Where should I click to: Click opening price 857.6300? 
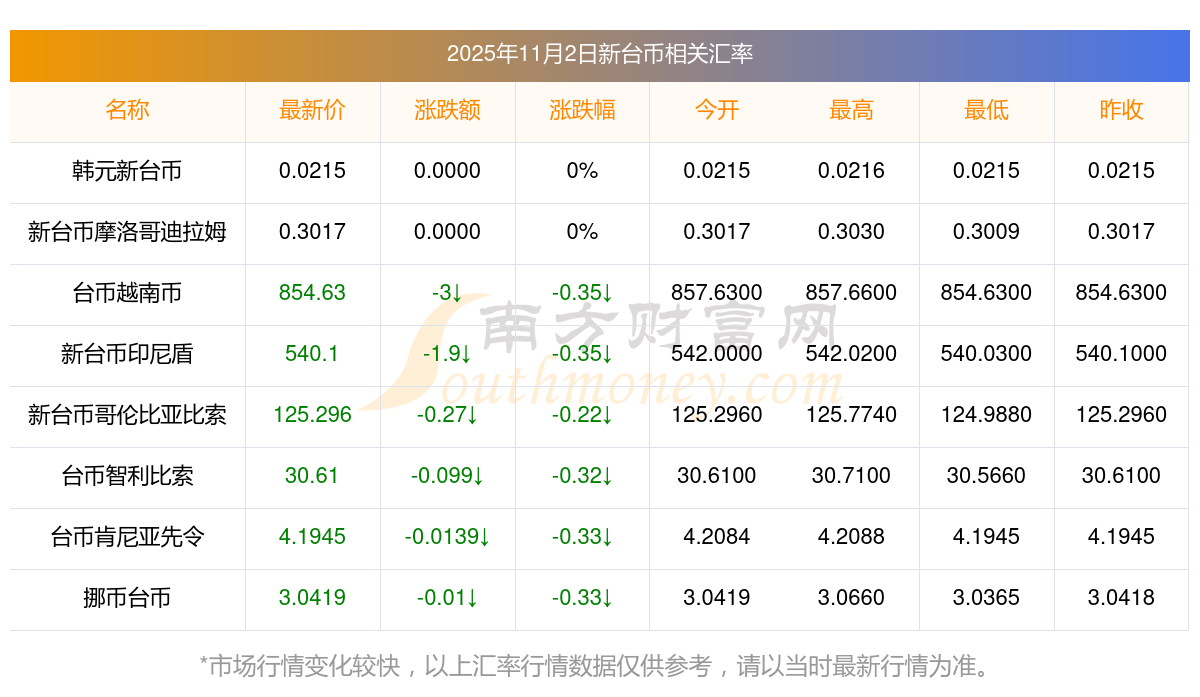(717, 293)
